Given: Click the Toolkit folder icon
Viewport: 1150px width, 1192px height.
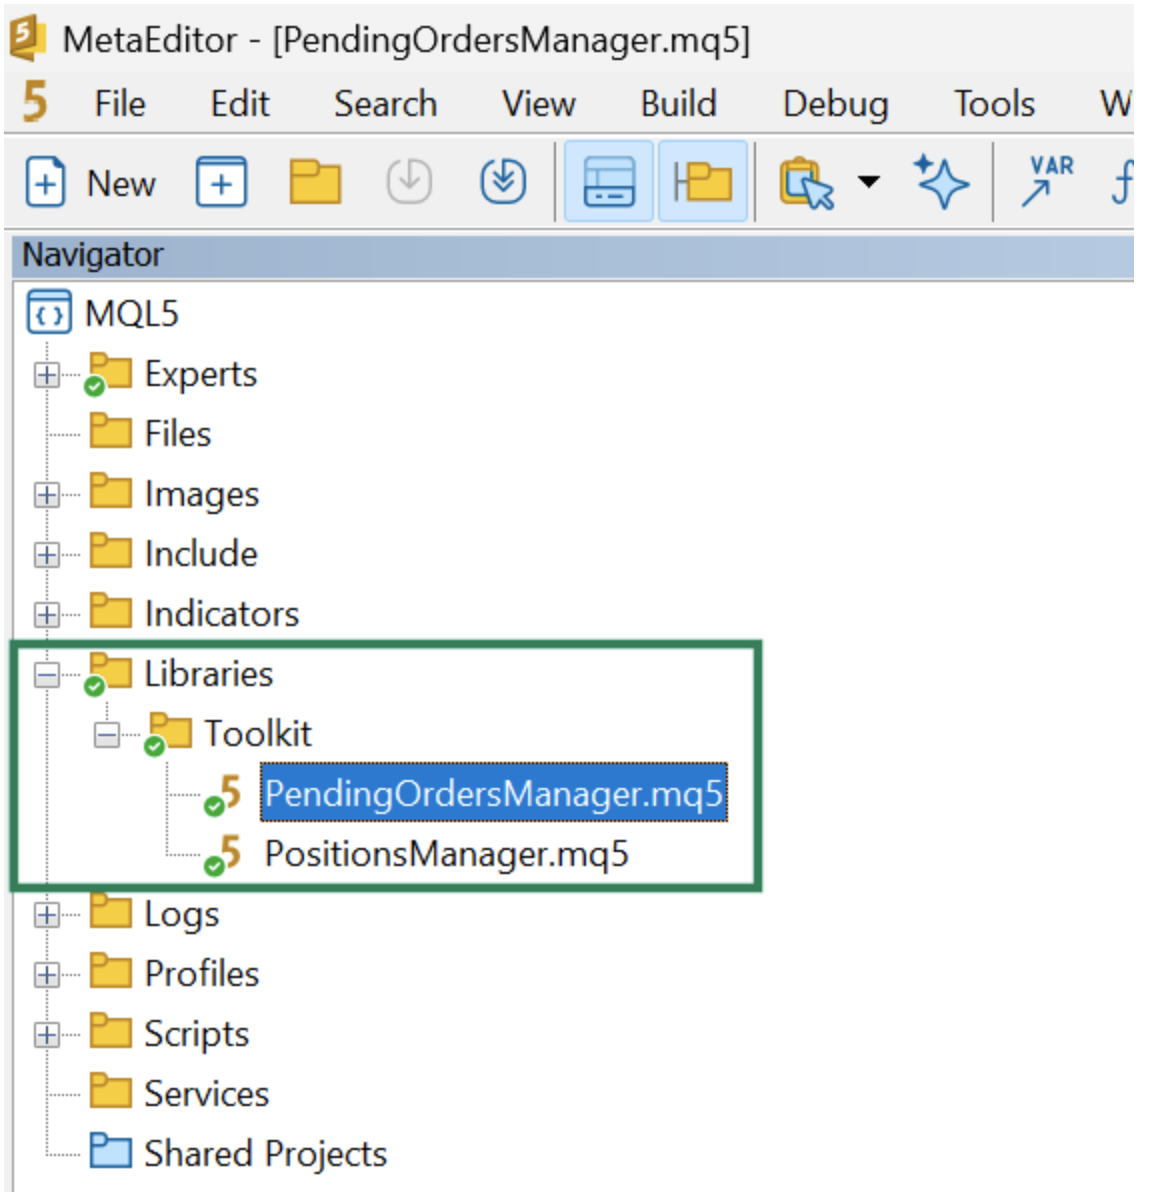Looking at the screenshot, I should [x=167, y=734].
